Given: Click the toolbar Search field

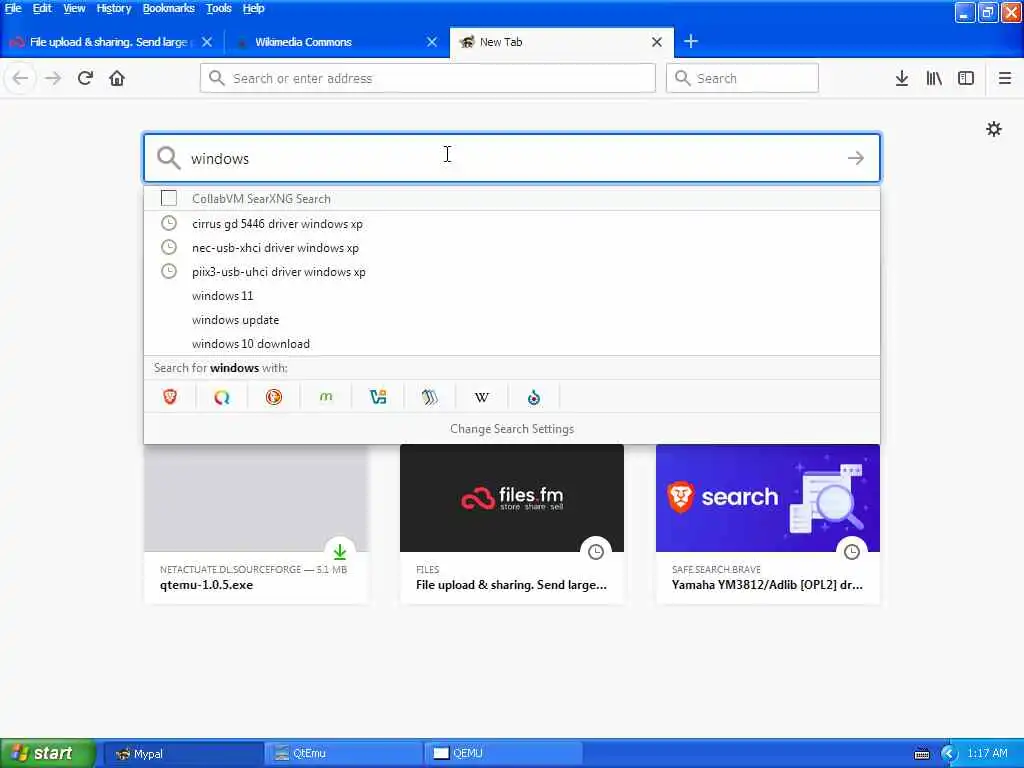Looking at the screenshot, I should pyautogui.click(x=742, y=78).
